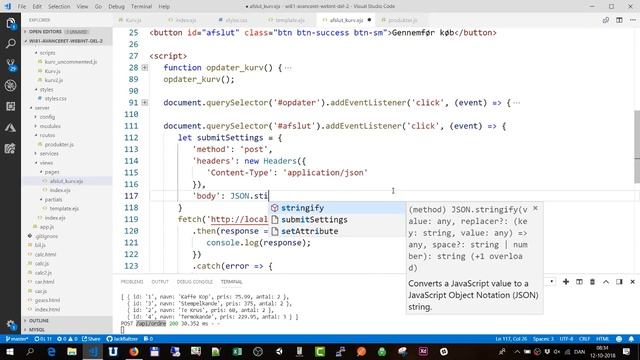Switch to the Problems panel tab
640x360 pixels.
coord(132,282)
